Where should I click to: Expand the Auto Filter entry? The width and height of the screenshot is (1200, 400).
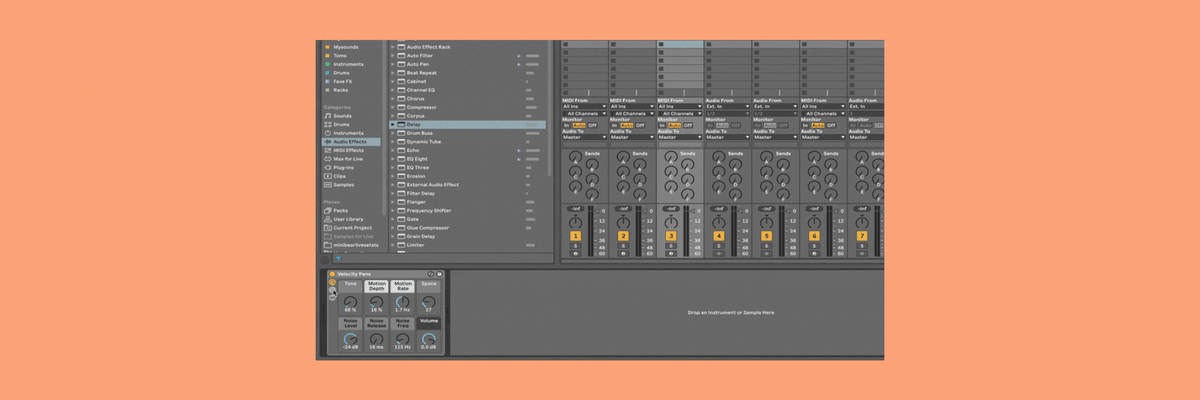(x=393, y=56)
